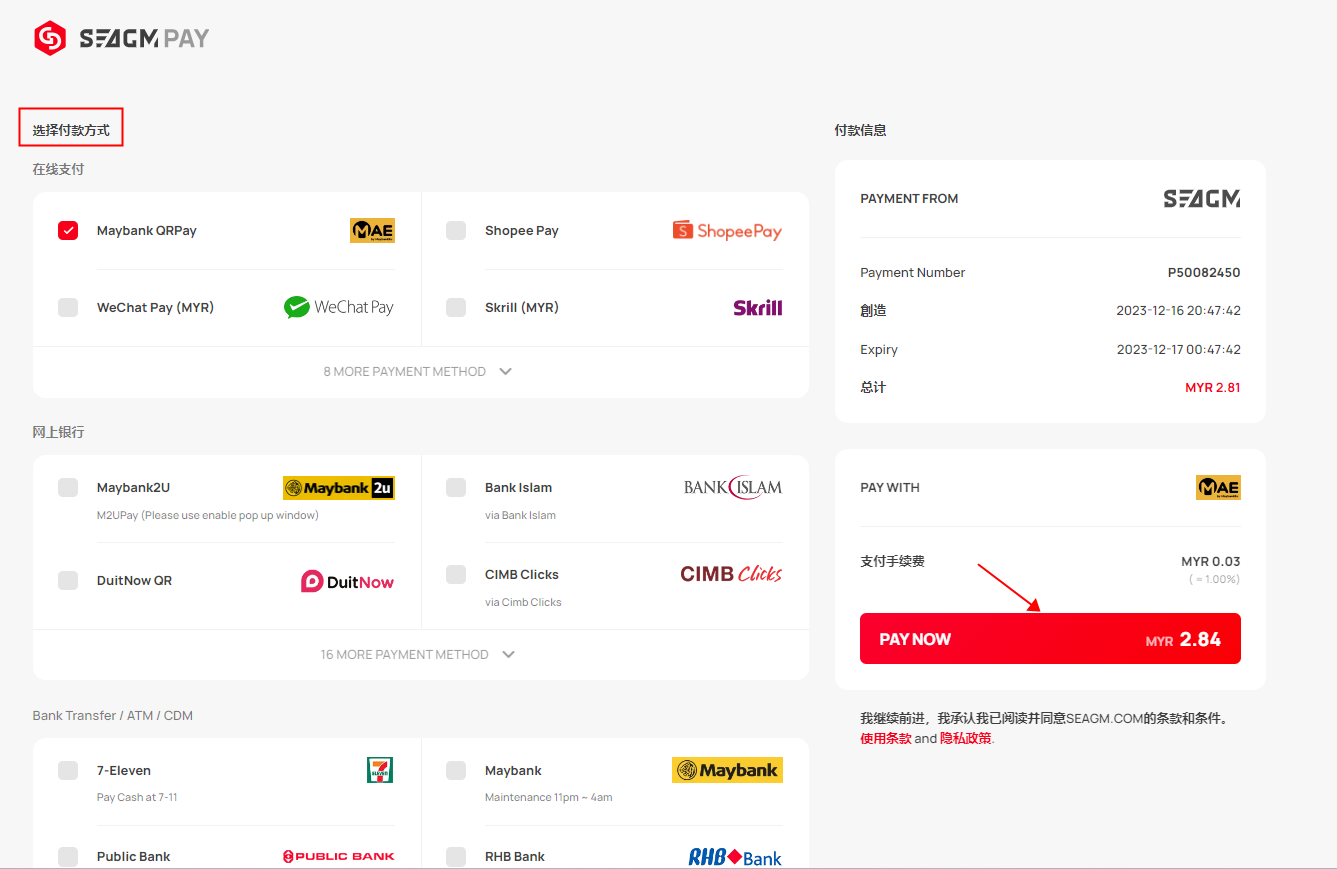Click the Bank Islam label
1337x869 pixels.
tap(519, 488)
